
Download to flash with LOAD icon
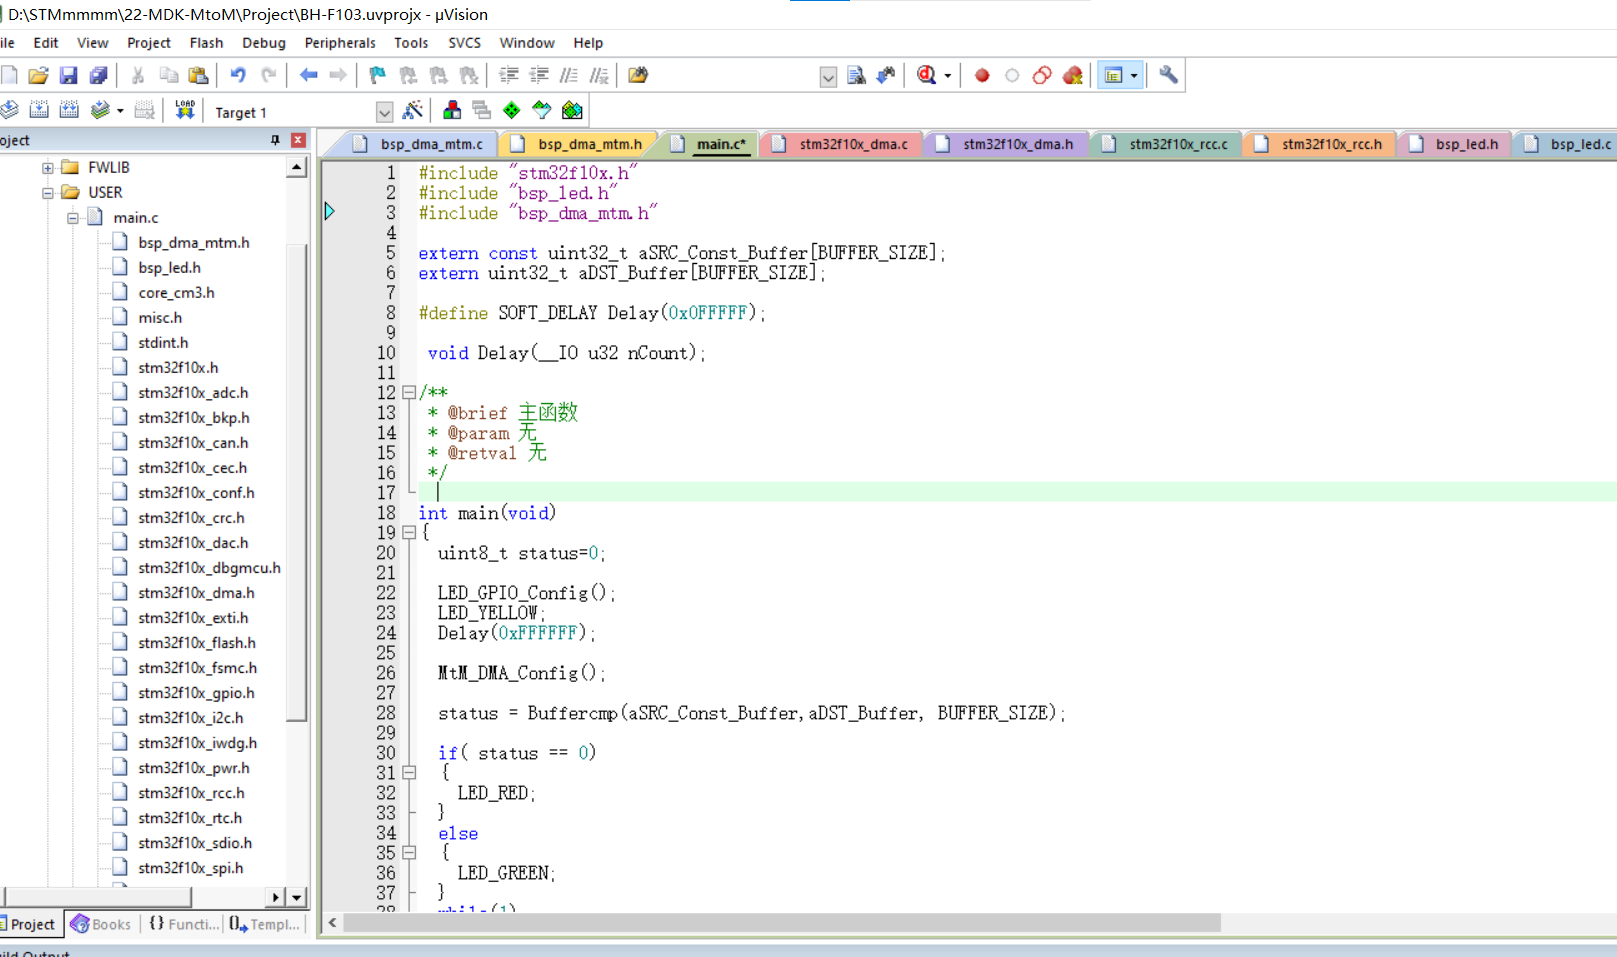[185, 110]
